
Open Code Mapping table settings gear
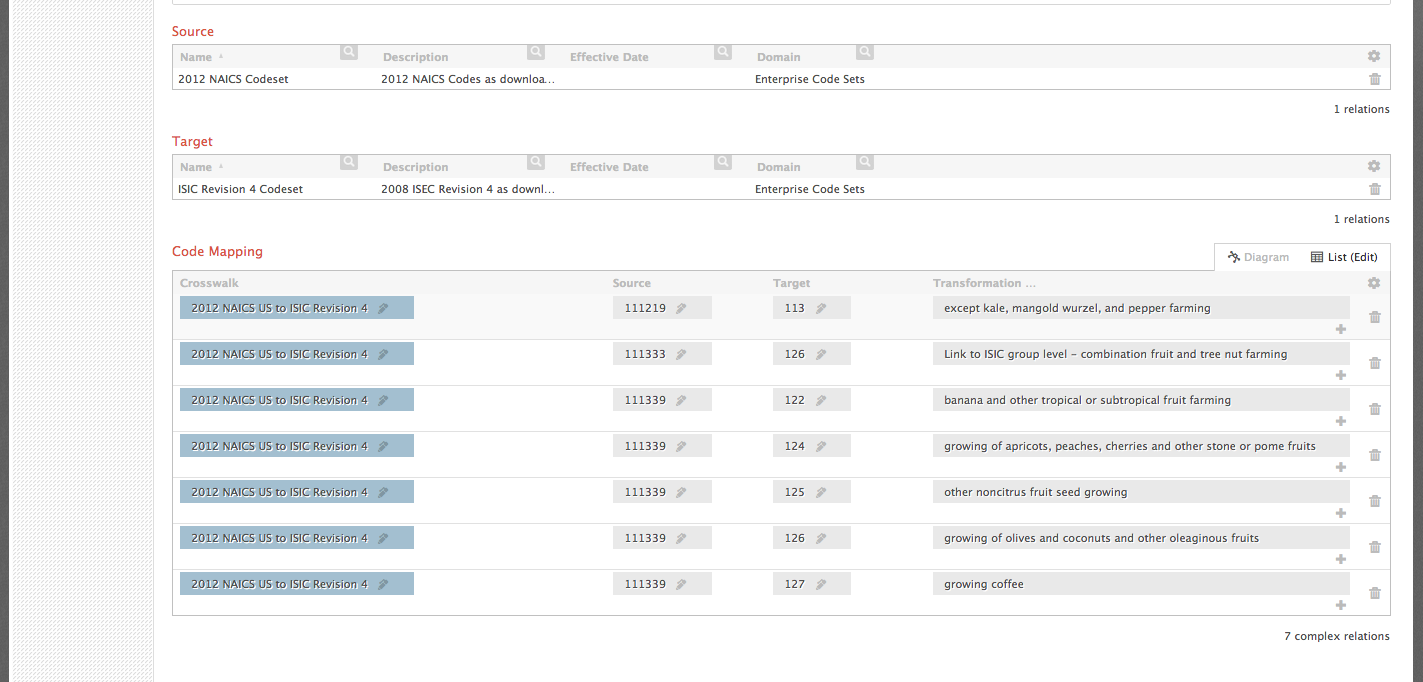1374,283
